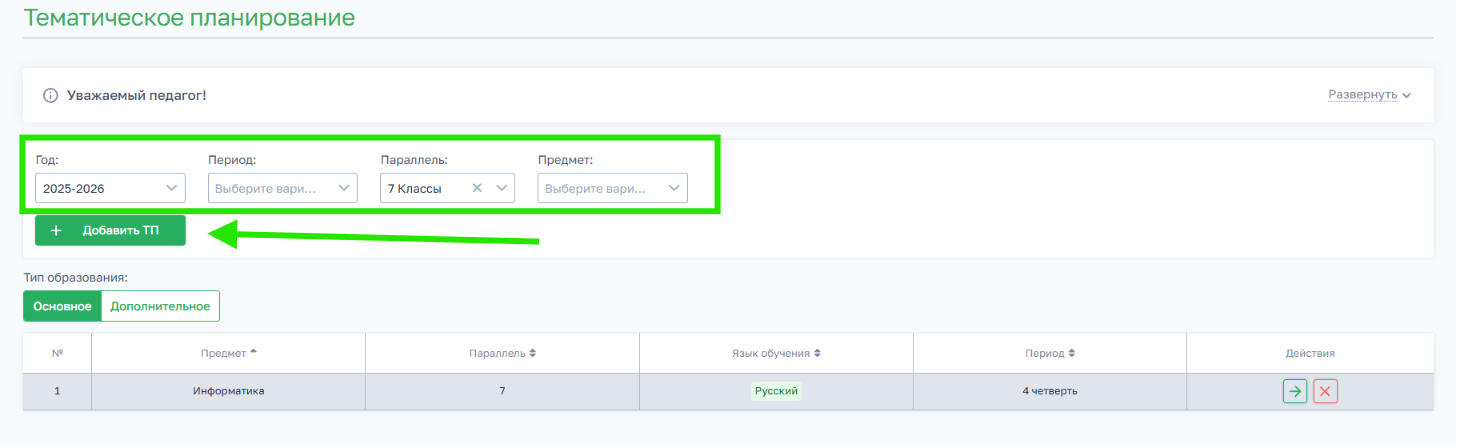Open the Предмет dropdown
1457x446 pixels.
(x=612, y=188)
